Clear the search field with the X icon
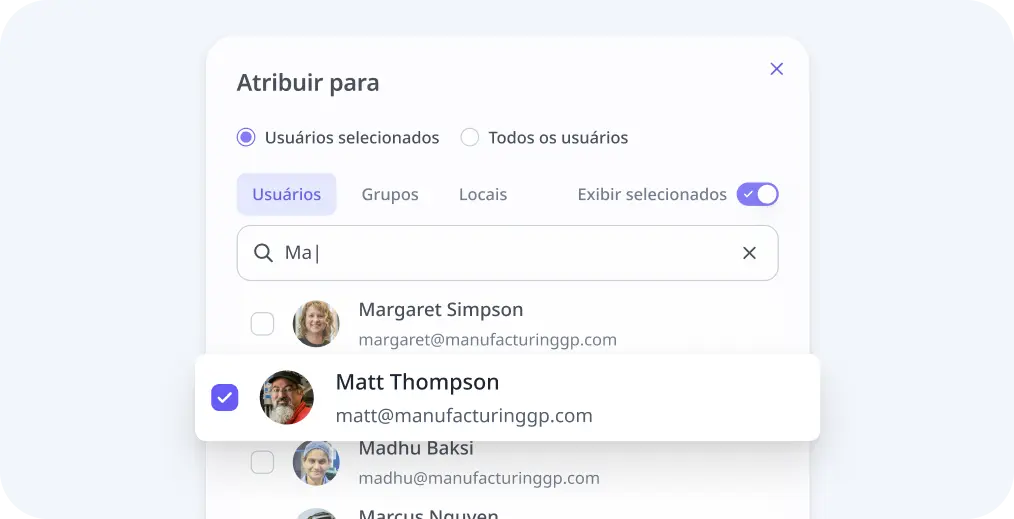This screenshot has width=1014, height=519. 749,253
